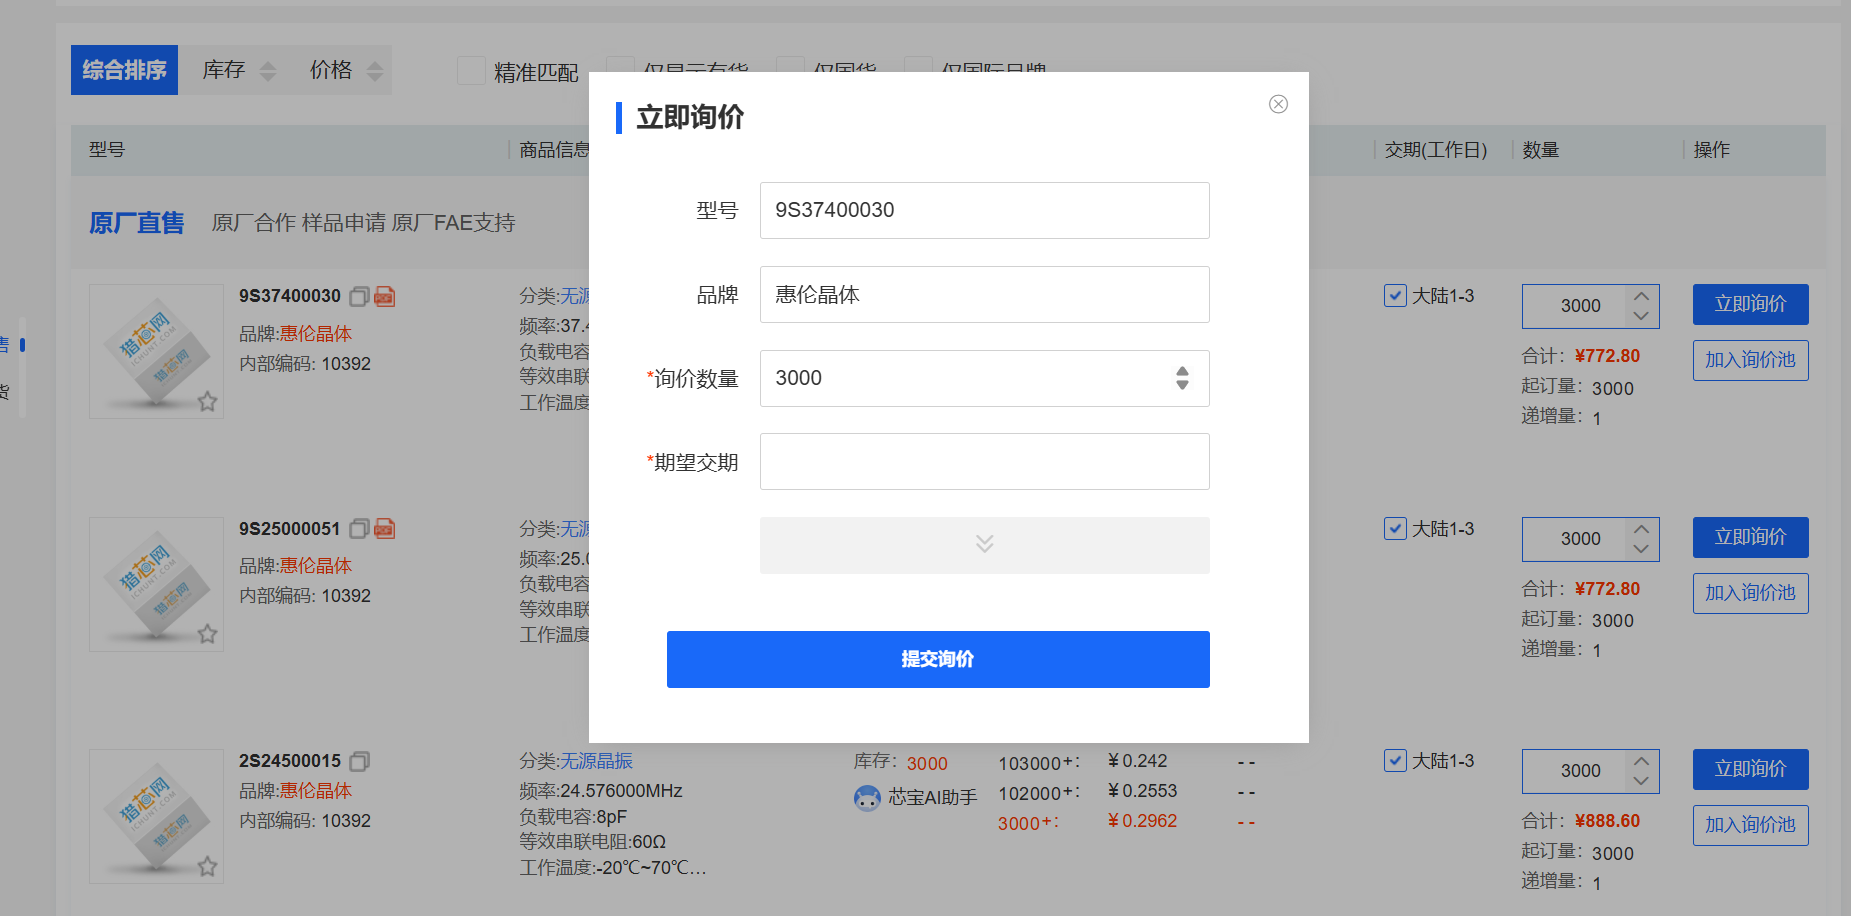The height and width of the screenshot is (916, 1851).
Task: Increase quantity for 9S37400030 row
Action: point(1641,296)
